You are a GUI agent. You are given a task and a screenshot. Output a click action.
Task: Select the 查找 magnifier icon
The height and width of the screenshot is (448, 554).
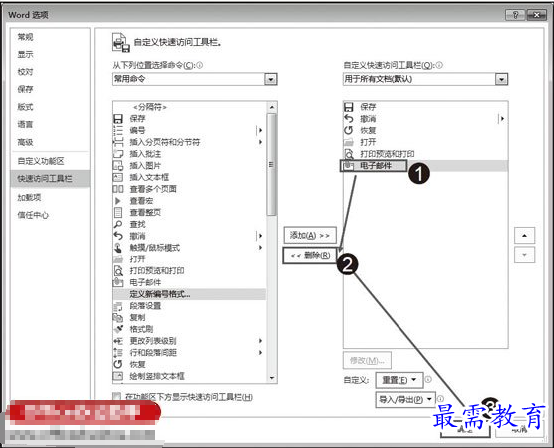118,224
